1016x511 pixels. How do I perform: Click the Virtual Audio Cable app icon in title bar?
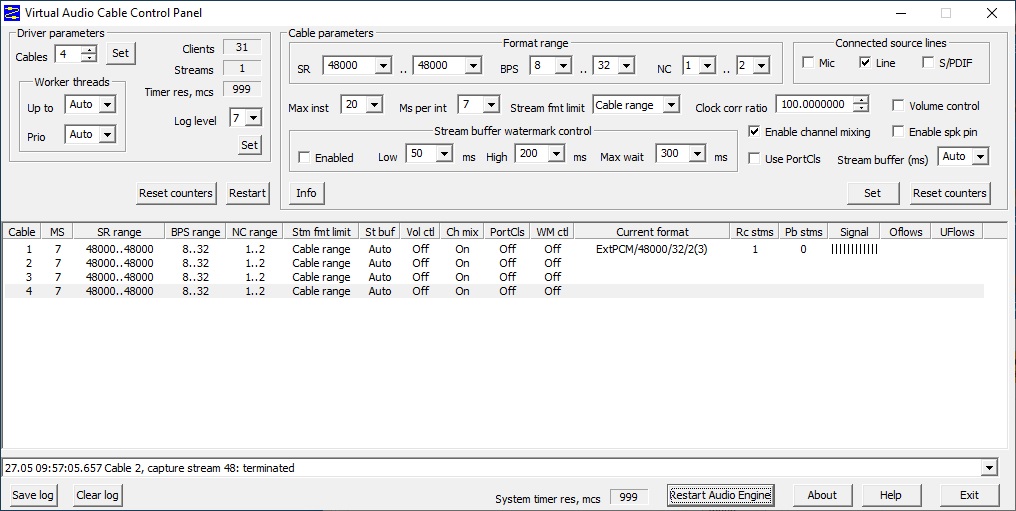[x=12, y=12]
